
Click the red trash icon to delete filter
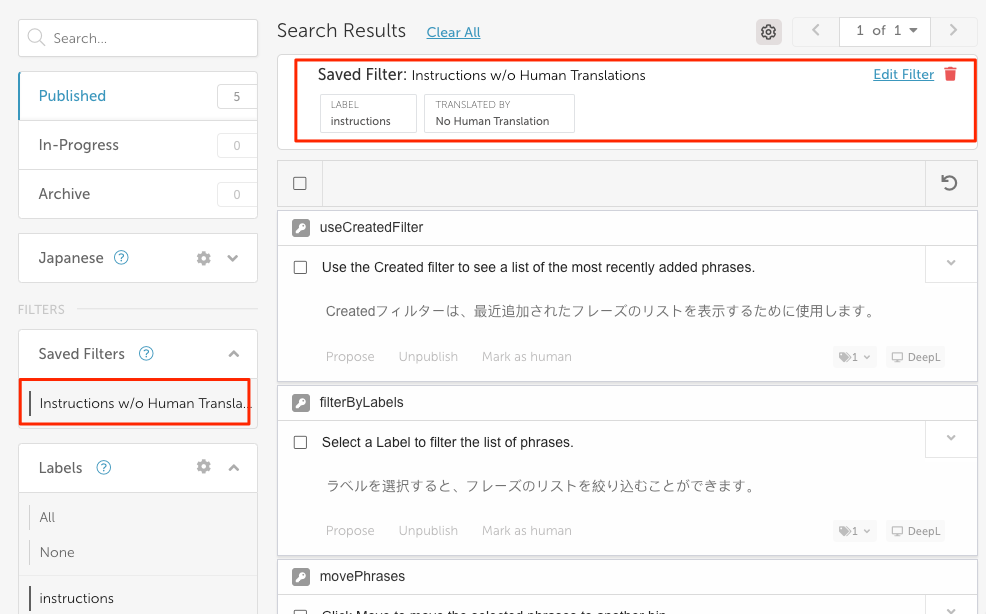[950, 75]
